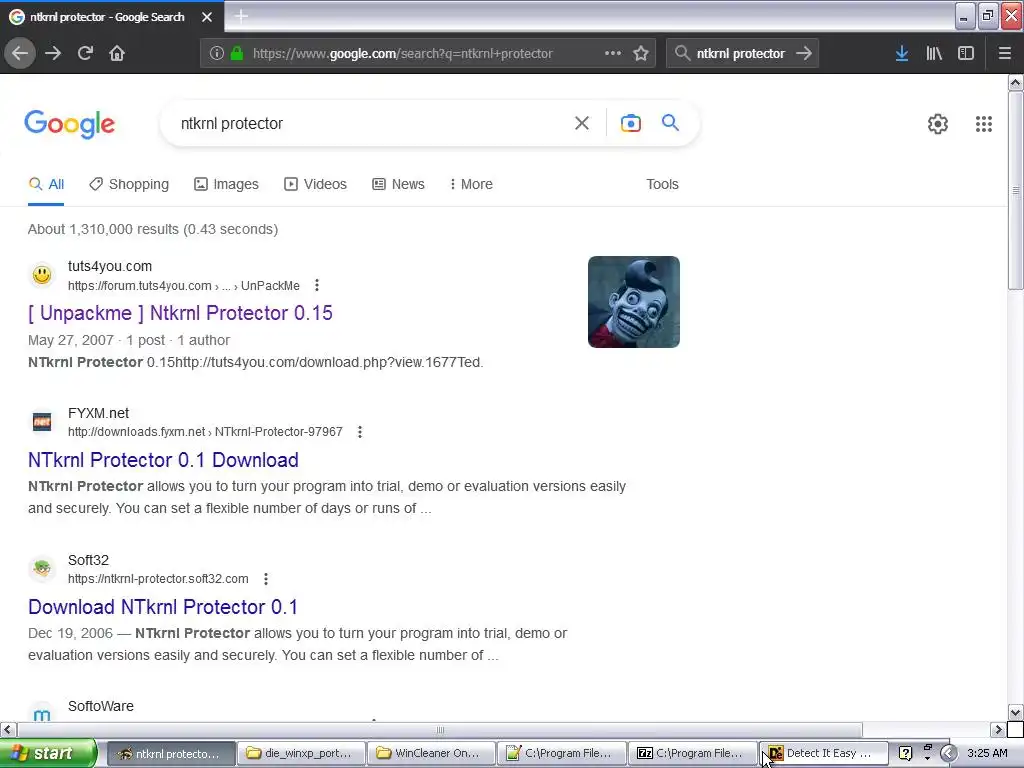Open options for FYXM.net result
Screen dimensions: 1024x768
pos(360,432)
